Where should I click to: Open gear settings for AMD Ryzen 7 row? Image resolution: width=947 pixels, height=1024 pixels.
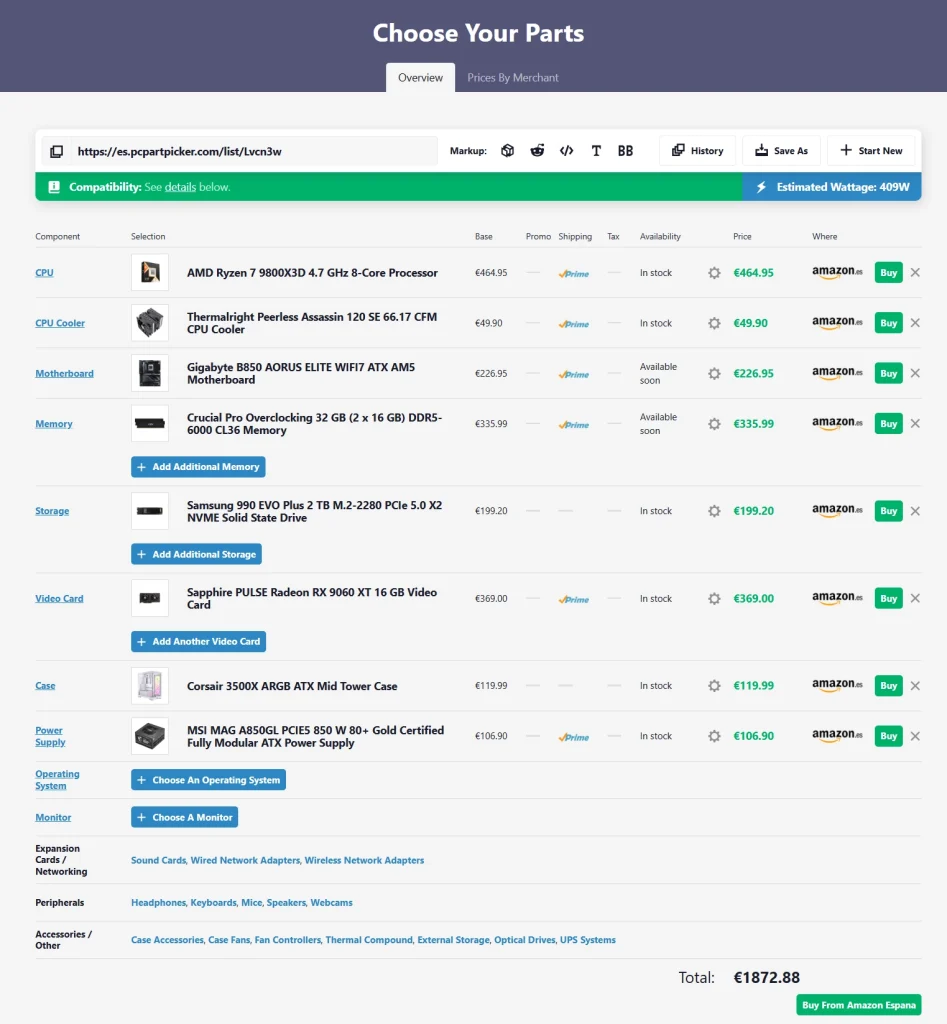pyautogui.click(x=714, y=273)
